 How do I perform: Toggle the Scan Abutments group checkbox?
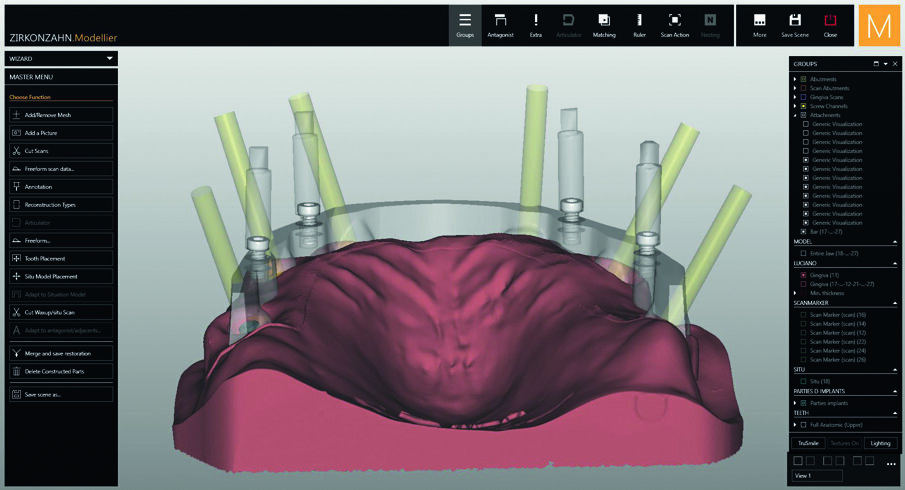pyautogui.click(x=803, y=88)
